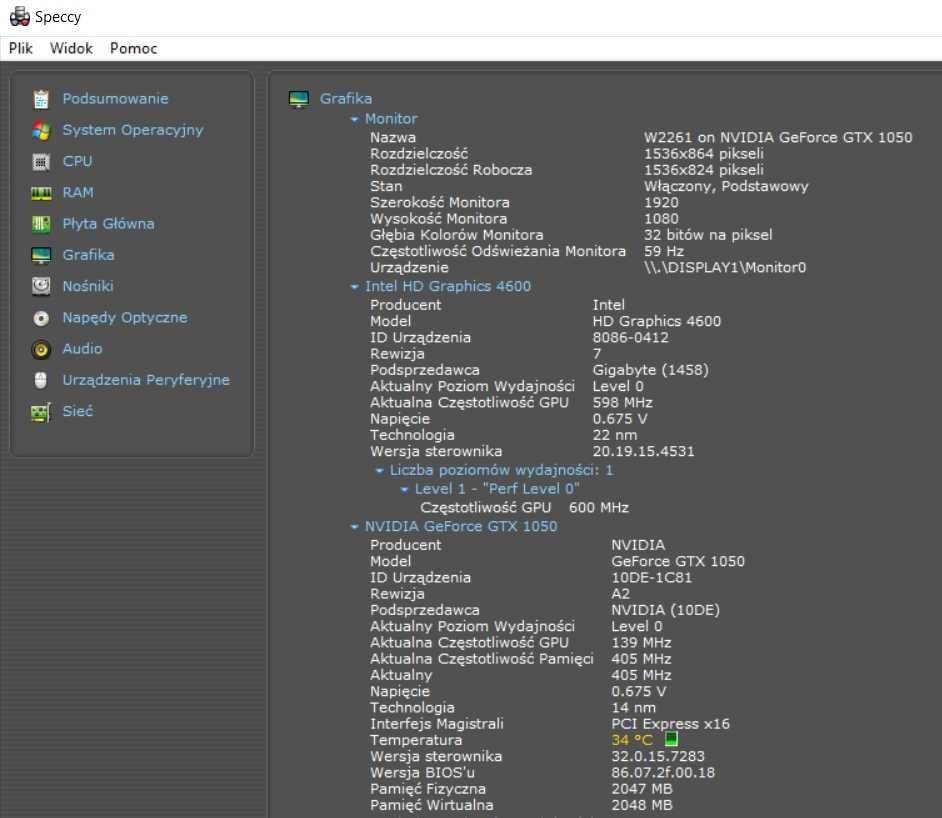Click the Wysokość Monitora 1080 value
942x818 pixels.
pyautogui.click(x=661, y=219)
